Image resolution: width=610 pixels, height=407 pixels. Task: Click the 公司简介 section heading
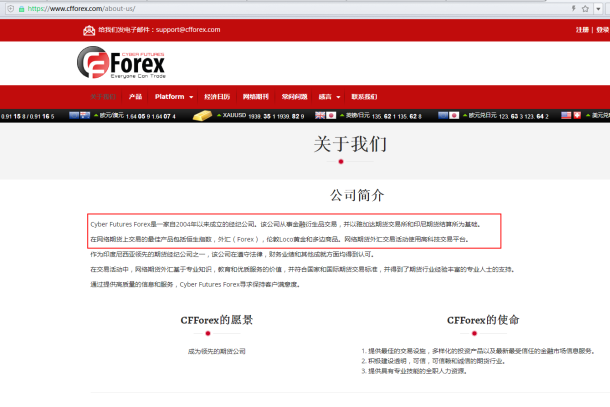(x=357, y=195)
